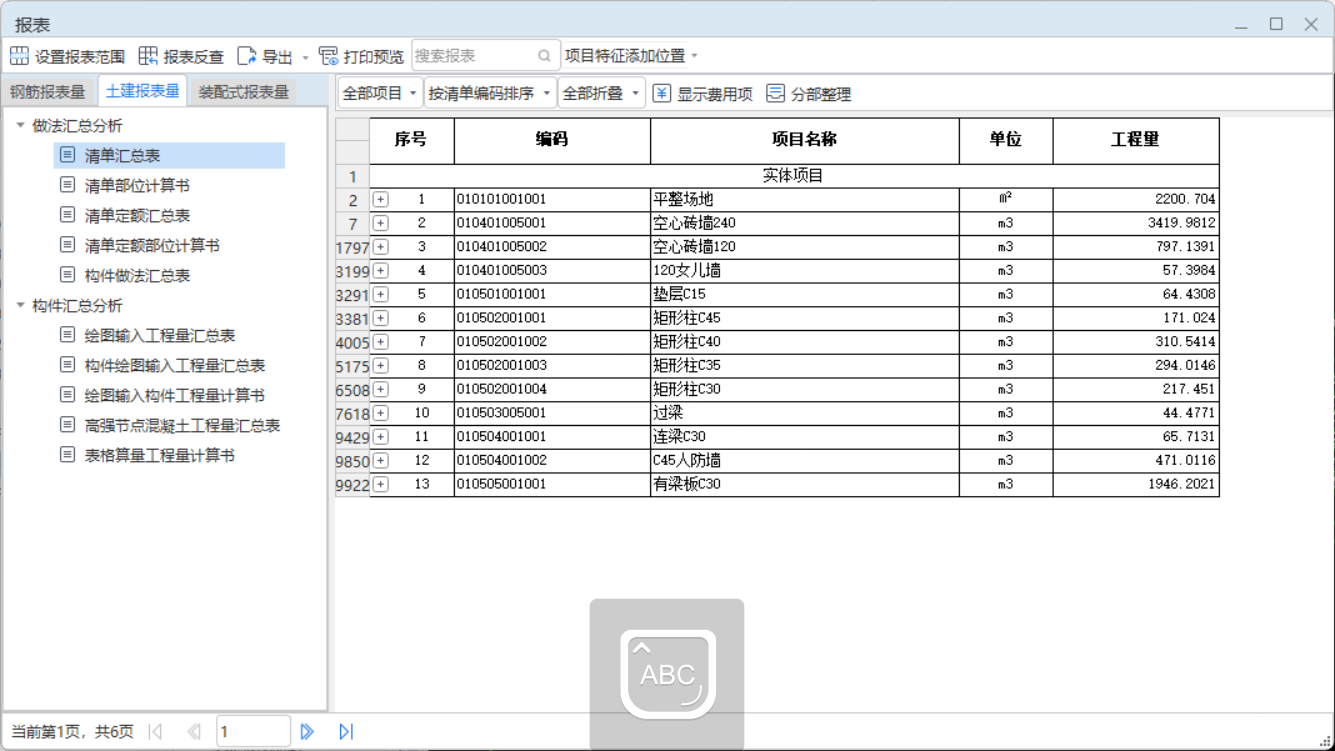Click the 绘图输入工程量汇总表 document icon
Image resolution: width=1335 pixels, height=751 pixels.
click(x=67, y=335)
